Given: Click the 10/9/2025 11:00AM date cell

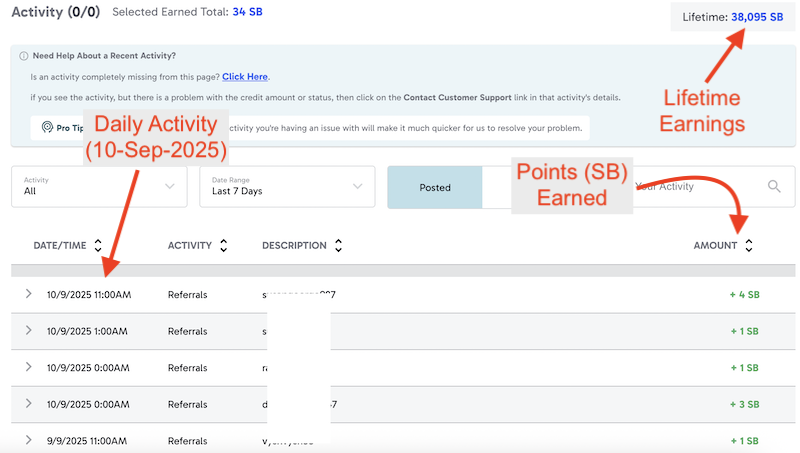Looking at the screenshot, I should [x=89, y=295].
